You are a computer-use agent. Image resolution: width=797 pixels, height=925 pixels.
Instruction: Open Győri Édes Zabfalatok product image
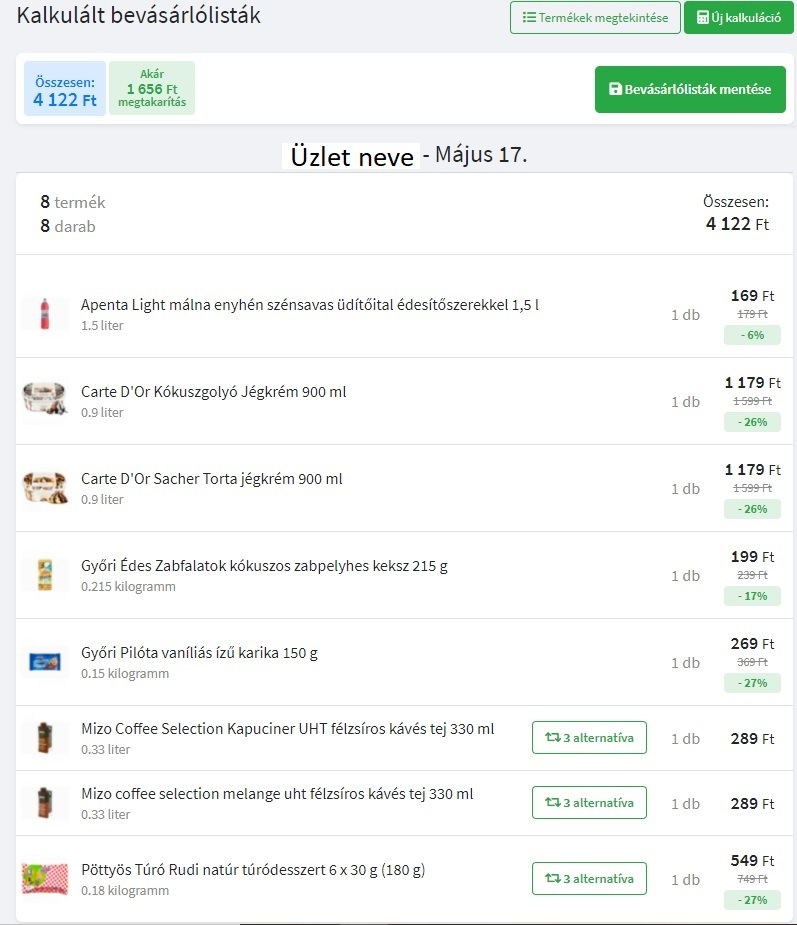pyautogui.click(x=45, y=575)
